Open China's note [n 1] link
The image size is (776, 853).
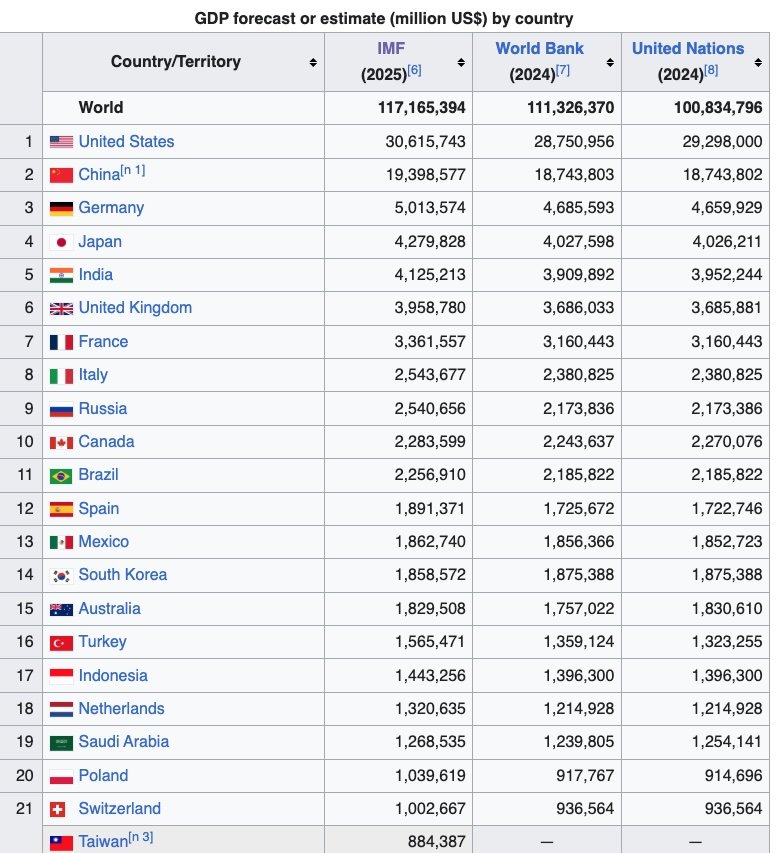pyautogui.click(x=133, y=170)
